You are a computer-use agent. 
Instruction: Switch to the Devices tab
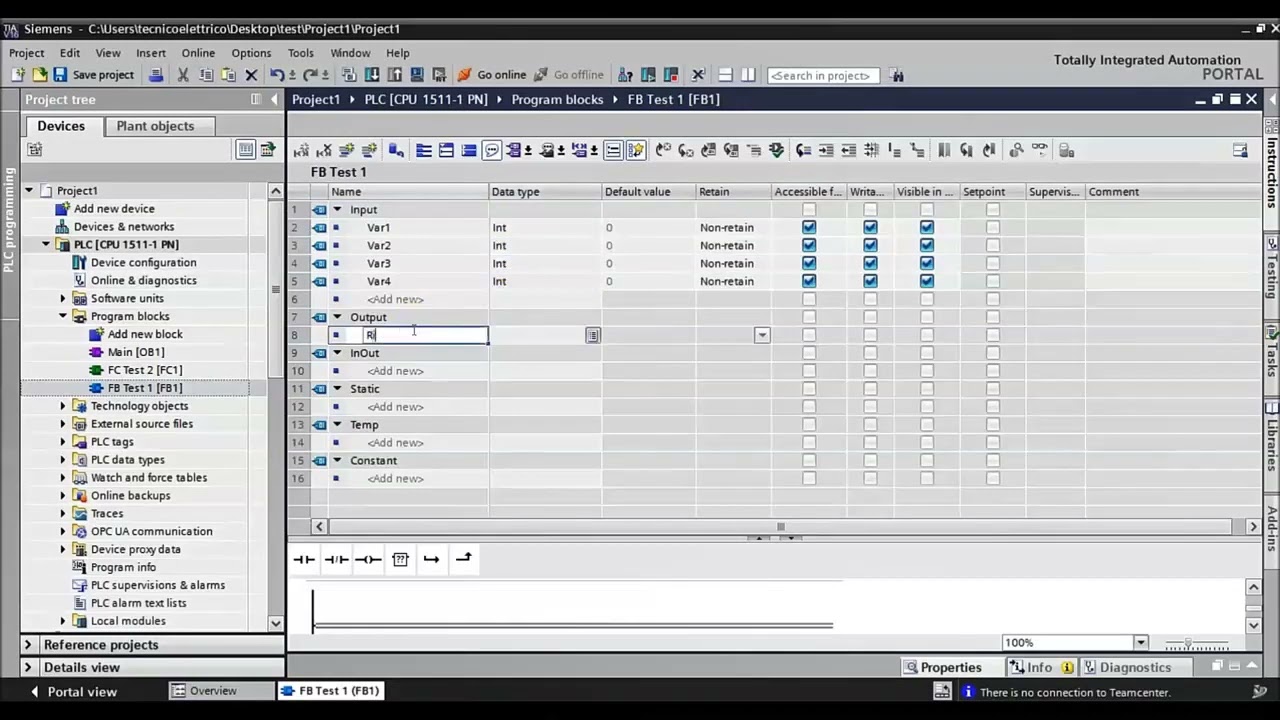click(x=61, y=126)
